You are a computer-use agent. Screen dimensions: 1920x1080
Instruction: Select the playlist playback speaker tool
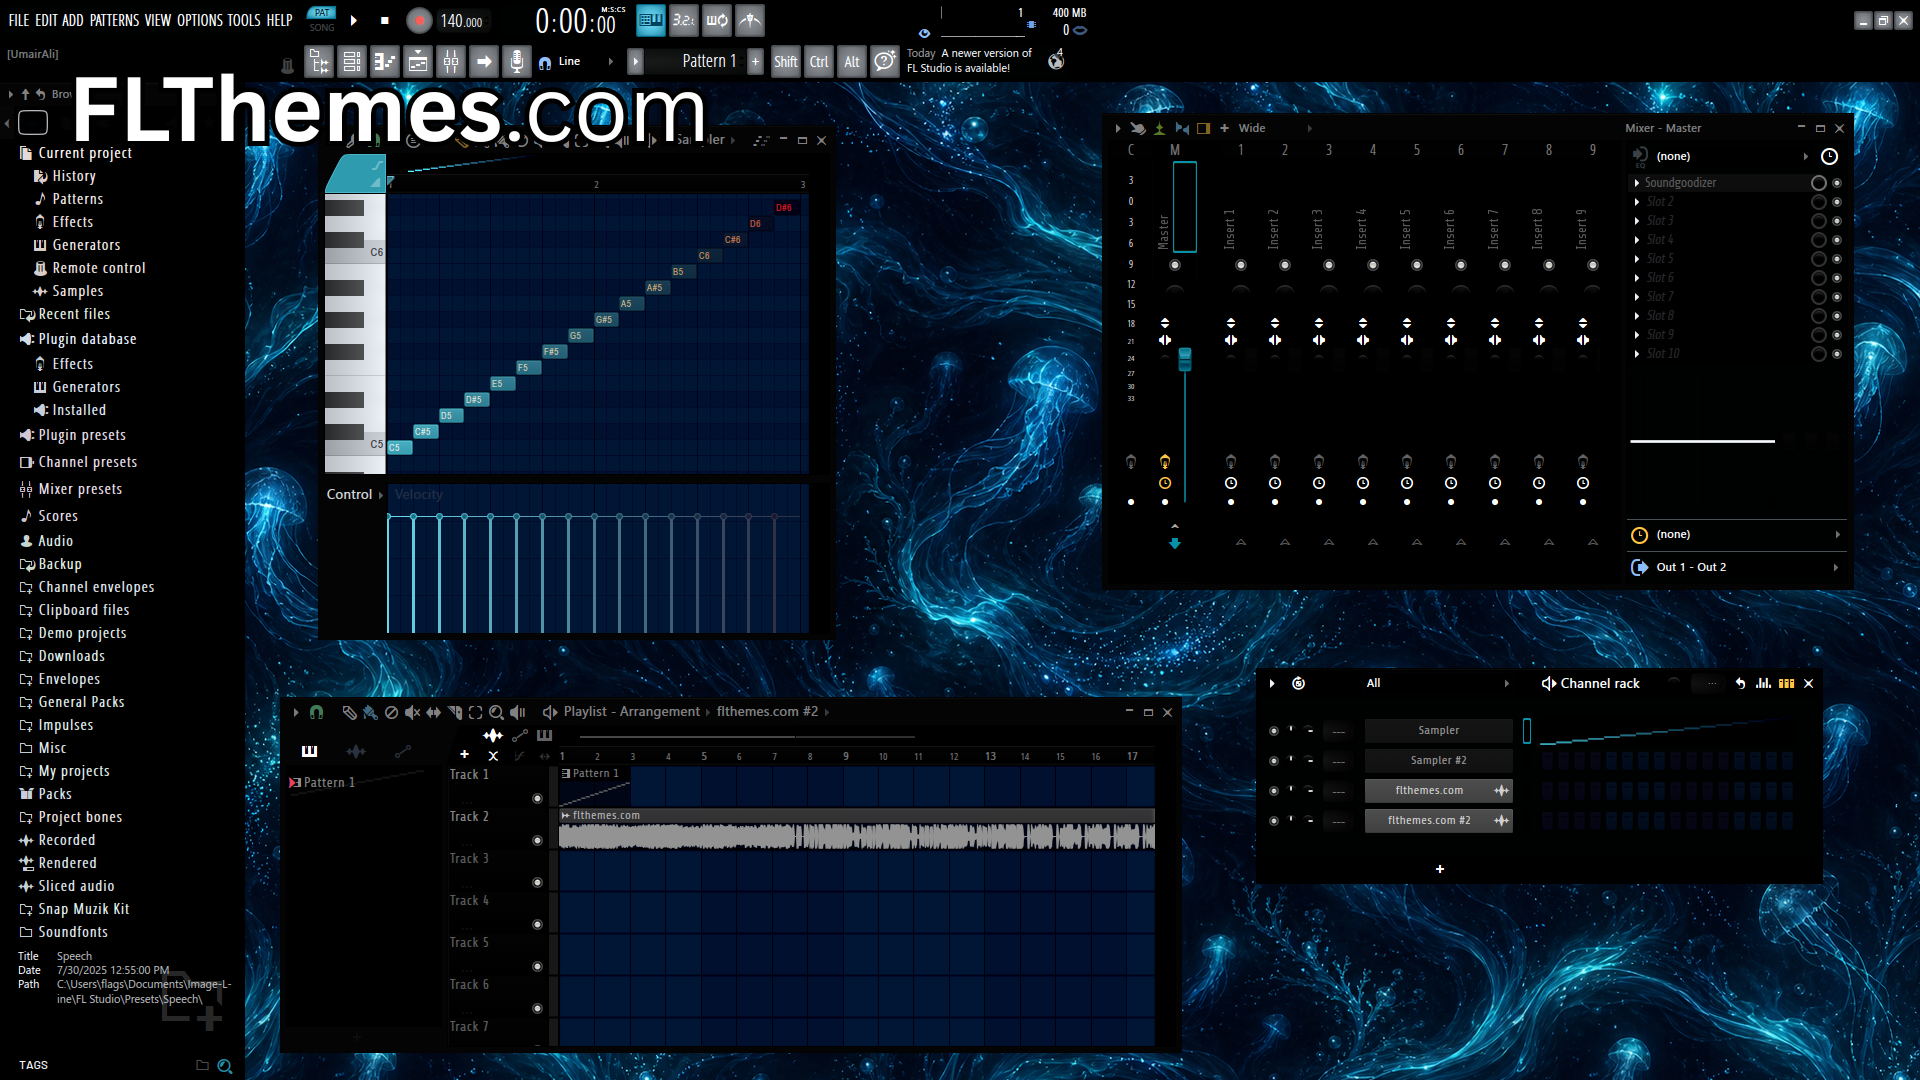tap(517, 712)
